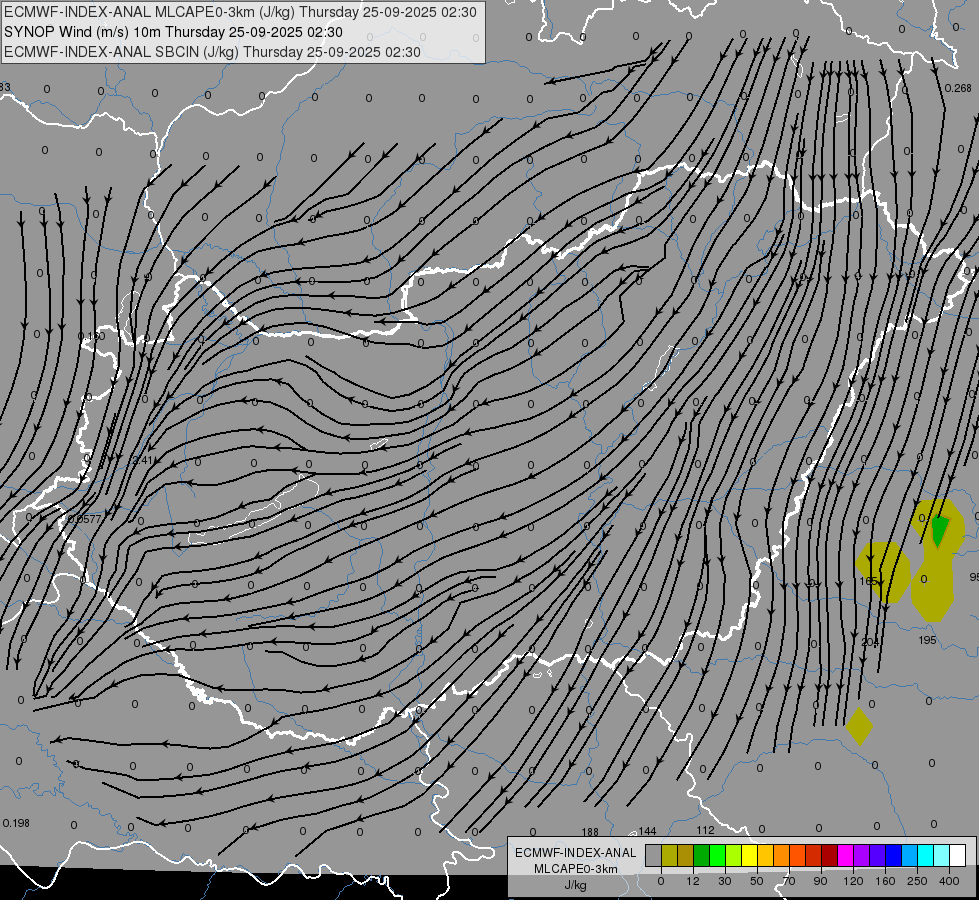The image size is (979, 900).
Task: Click the ECMWF SBCIN title line
Action: tap(212, 52)
